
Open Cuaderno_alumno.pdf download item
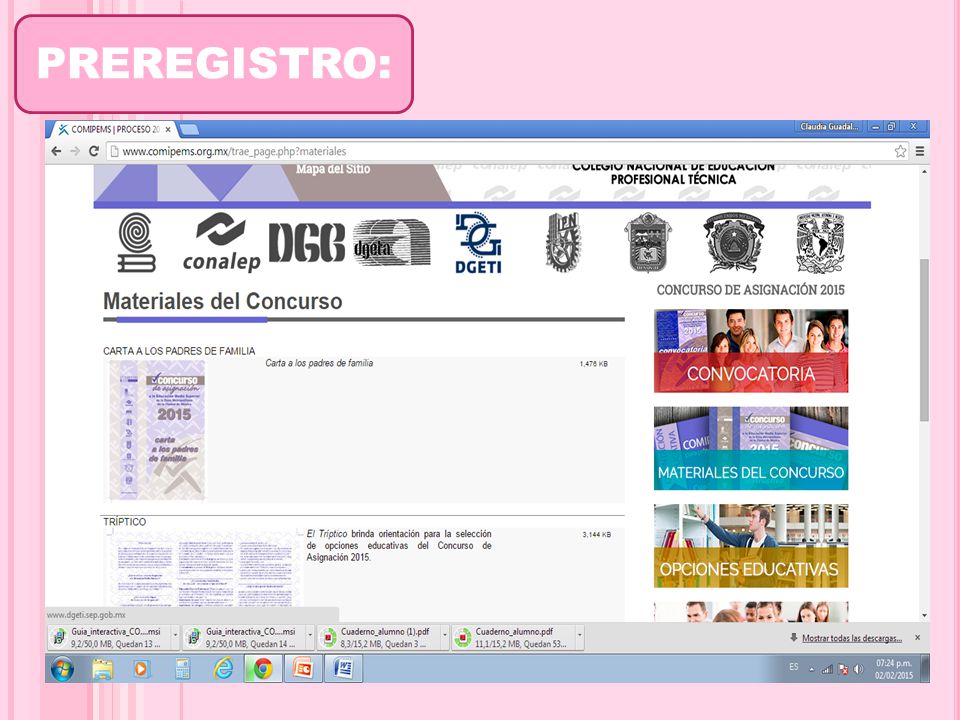click(514, 637)
